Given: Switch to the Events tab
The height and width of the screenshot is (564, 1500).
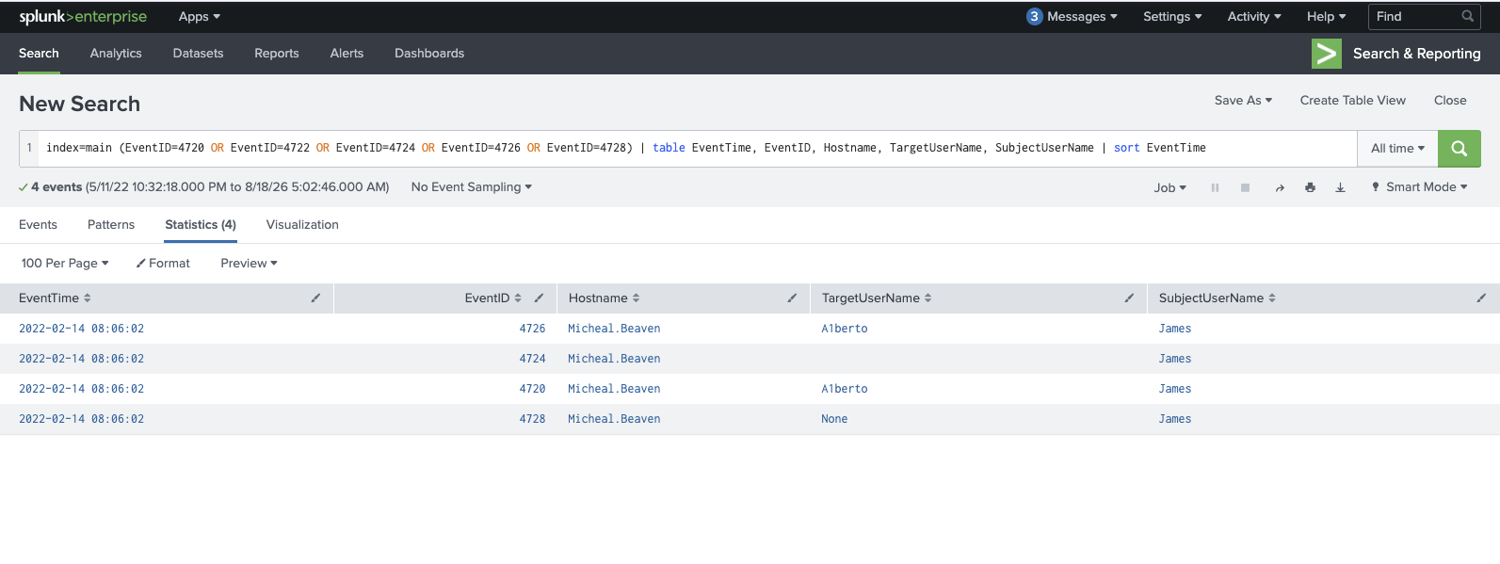Looking at the screenshot, I should 38,225.
